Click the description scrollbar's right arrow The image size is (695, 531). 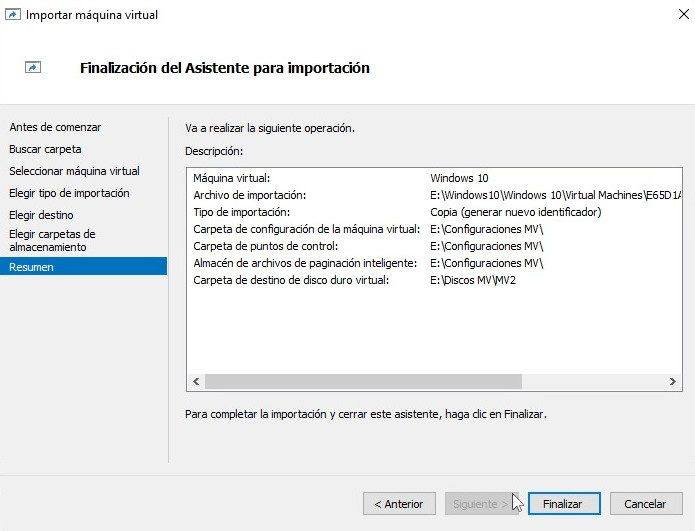coord(672,382)
